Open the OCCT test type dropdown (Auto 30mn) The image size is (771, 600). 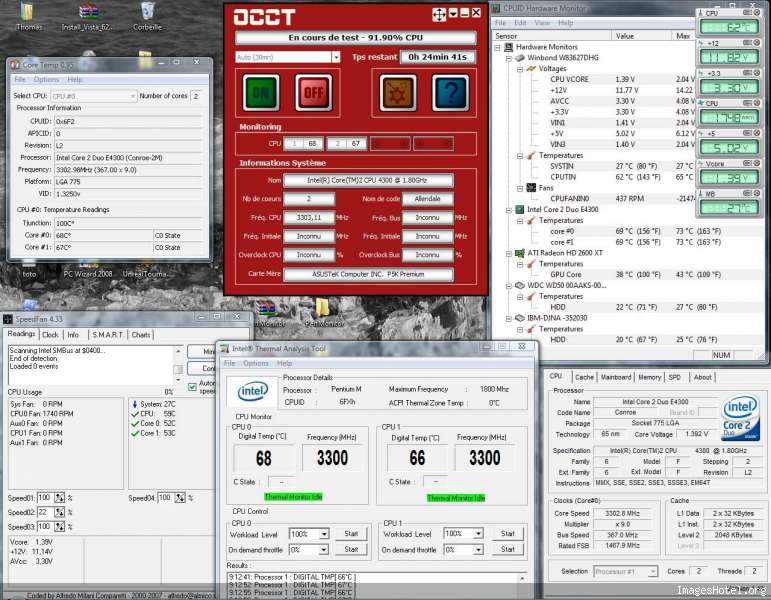pos(336,58)
